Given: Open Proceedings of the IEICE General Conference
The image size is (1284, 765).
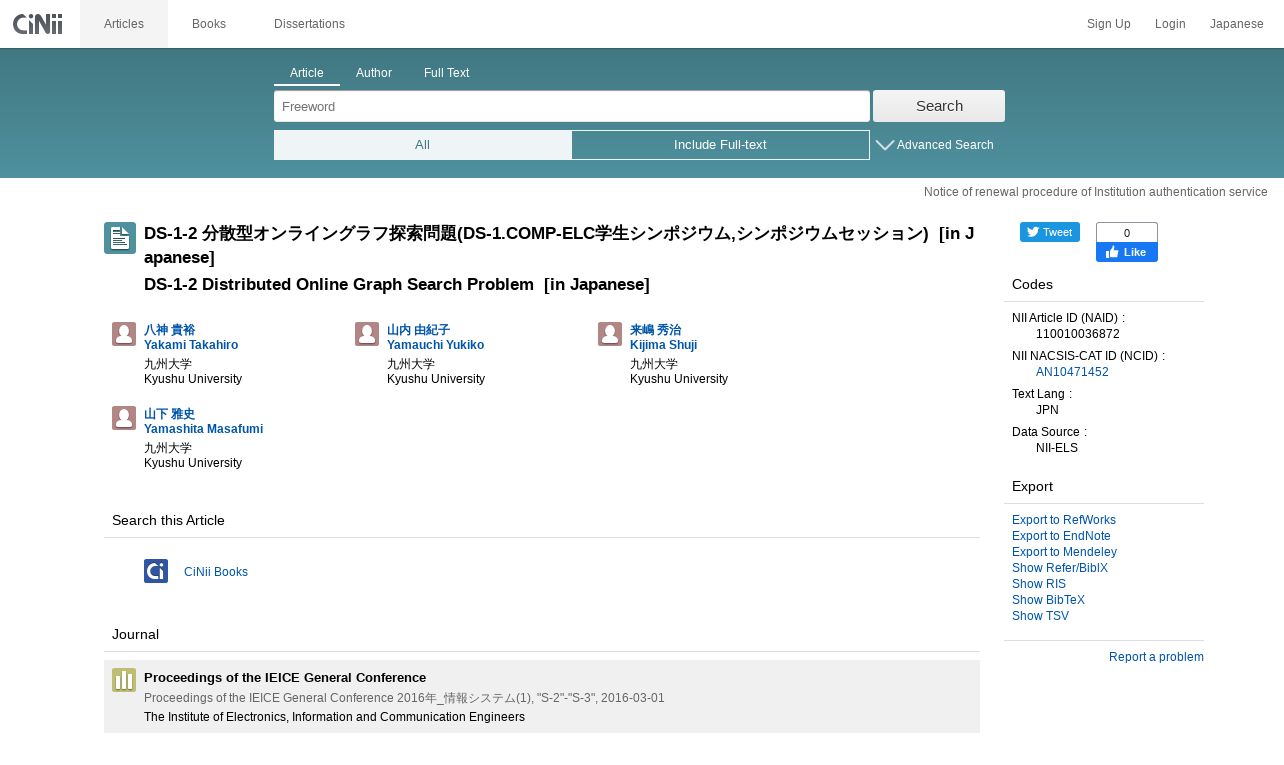Looking at the screenshot, I should 285,677.
